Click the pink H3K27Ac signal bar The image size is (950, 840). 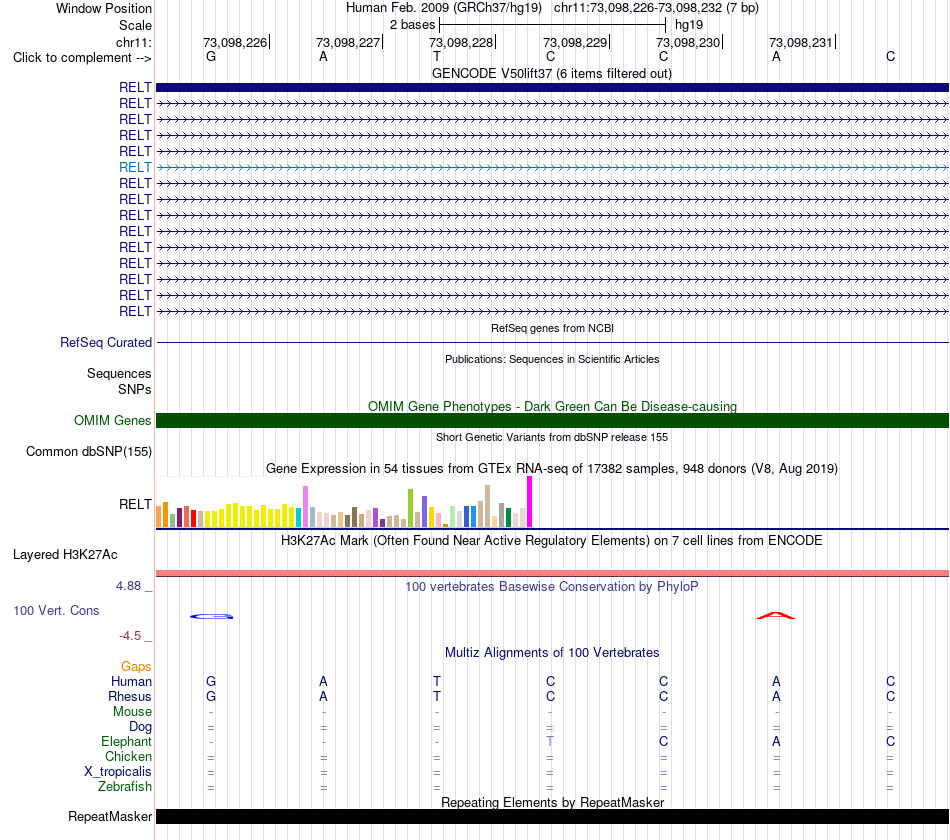click(552, 573)
